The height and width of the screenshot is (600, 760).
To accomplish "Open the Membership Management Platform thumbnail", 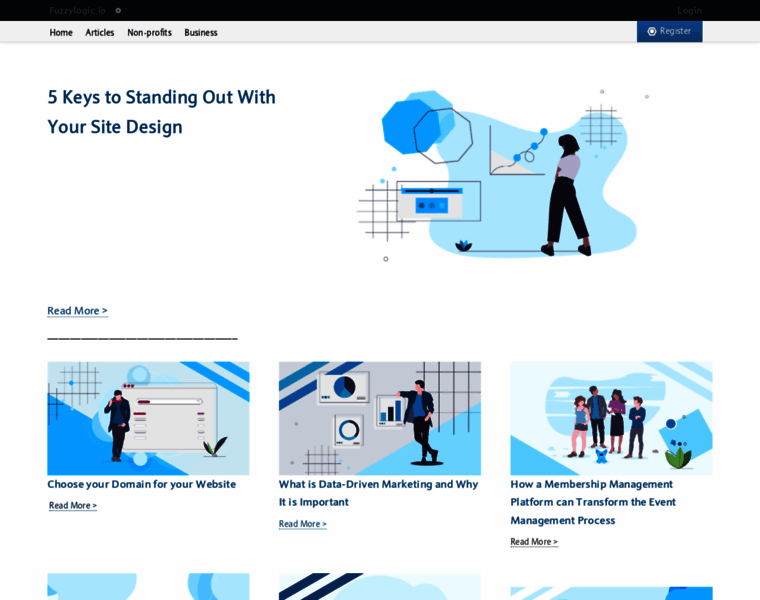I will (611, 418).
